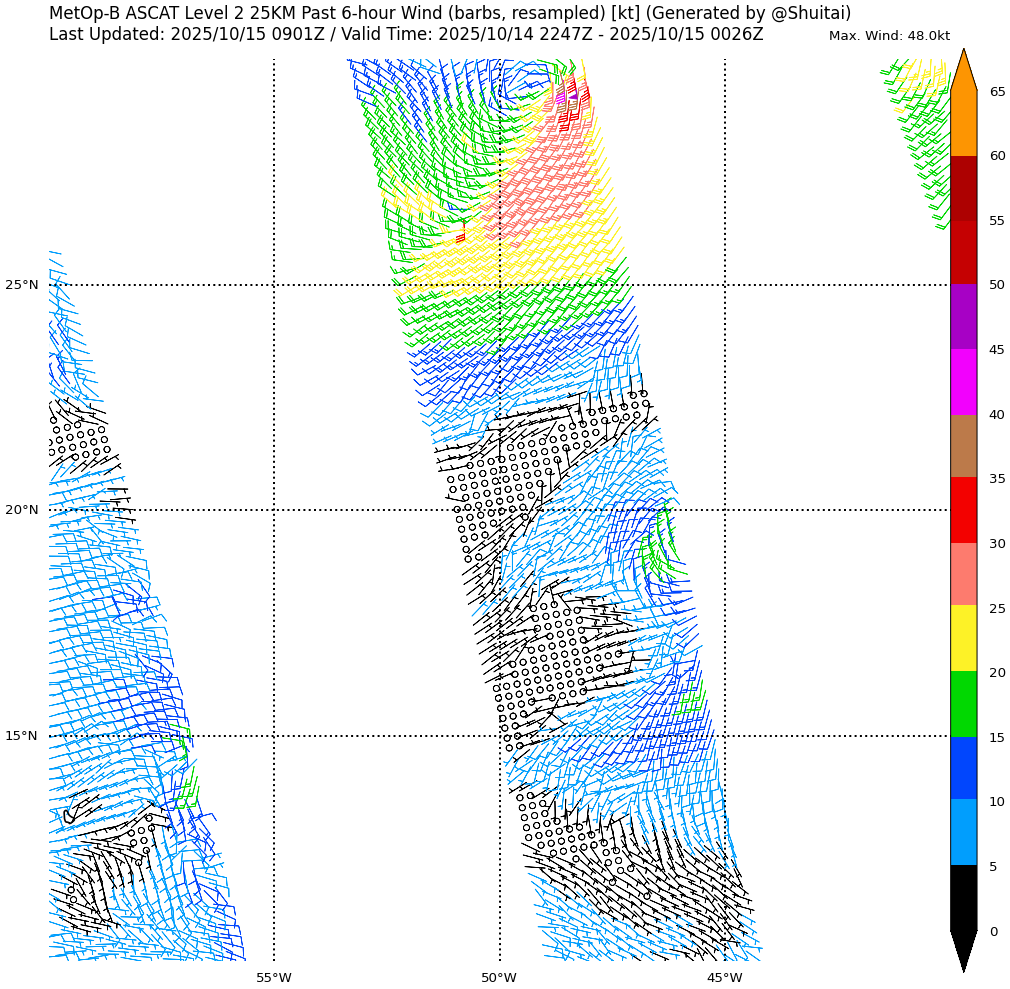Click the orange arrow tip atop the colorbar
The height and width of the screenshot is (989, 1010).
pyautogui.click(x=963, y=72)
